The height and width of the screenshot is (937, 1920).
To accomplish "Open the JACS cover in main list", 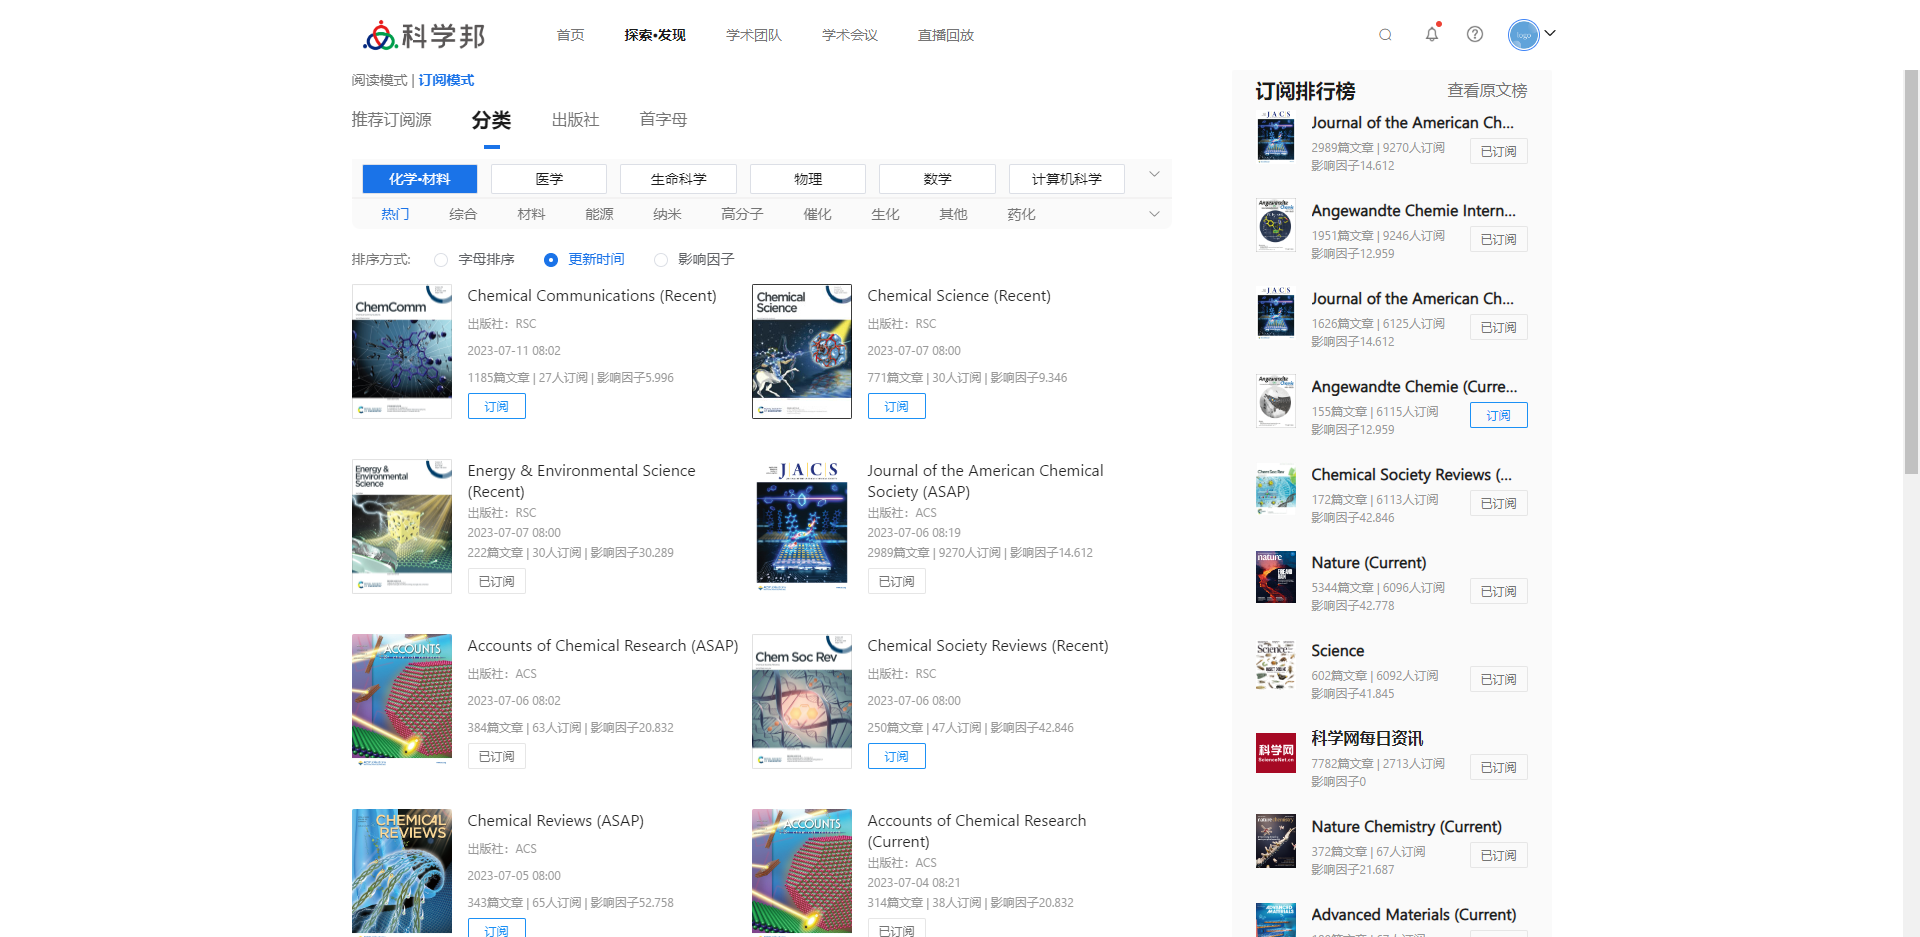I will (x=802, y=526).
